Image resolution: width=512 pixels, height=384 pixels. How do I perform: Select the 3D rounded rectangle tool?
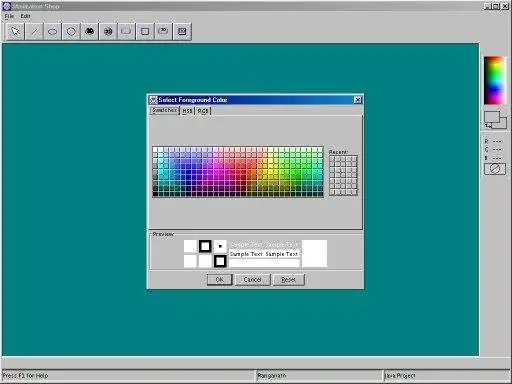click(x=163, y=32)
